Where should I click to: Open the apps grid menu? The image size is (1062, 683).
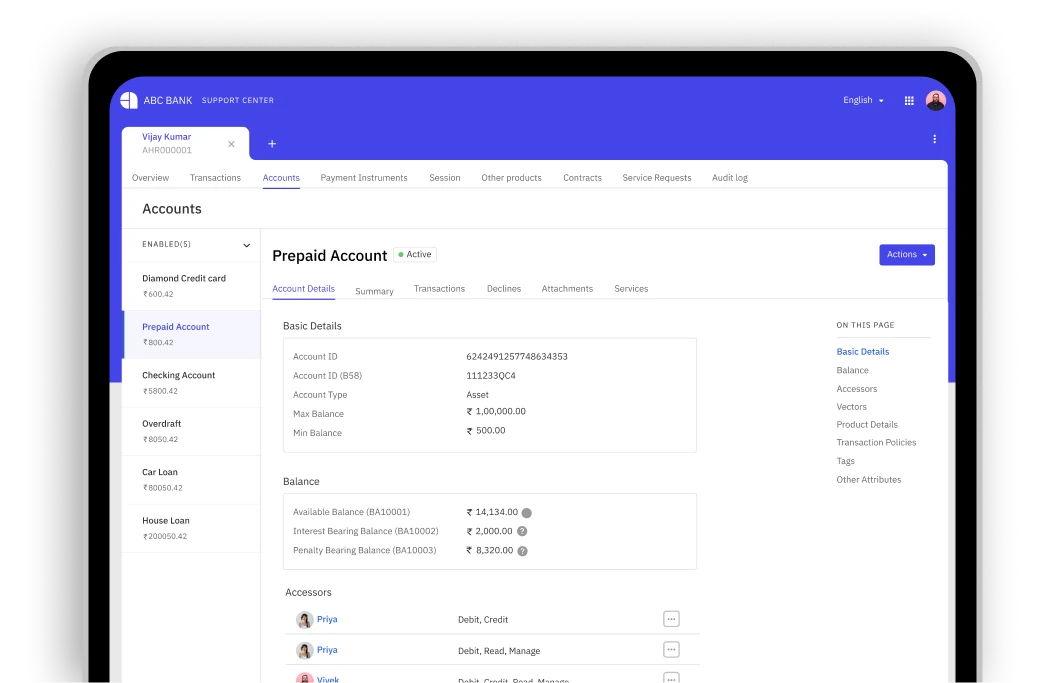tap(909, 101)
